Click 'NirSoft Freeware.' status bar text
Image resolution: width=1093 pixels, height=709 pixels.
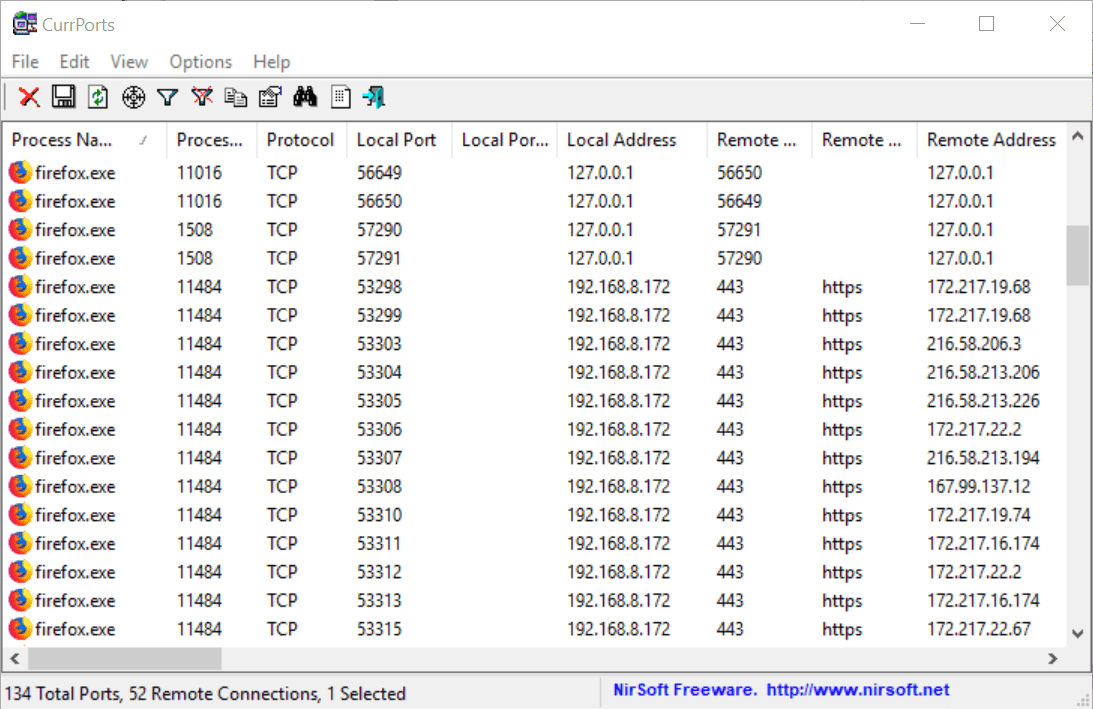coord(685,690)
